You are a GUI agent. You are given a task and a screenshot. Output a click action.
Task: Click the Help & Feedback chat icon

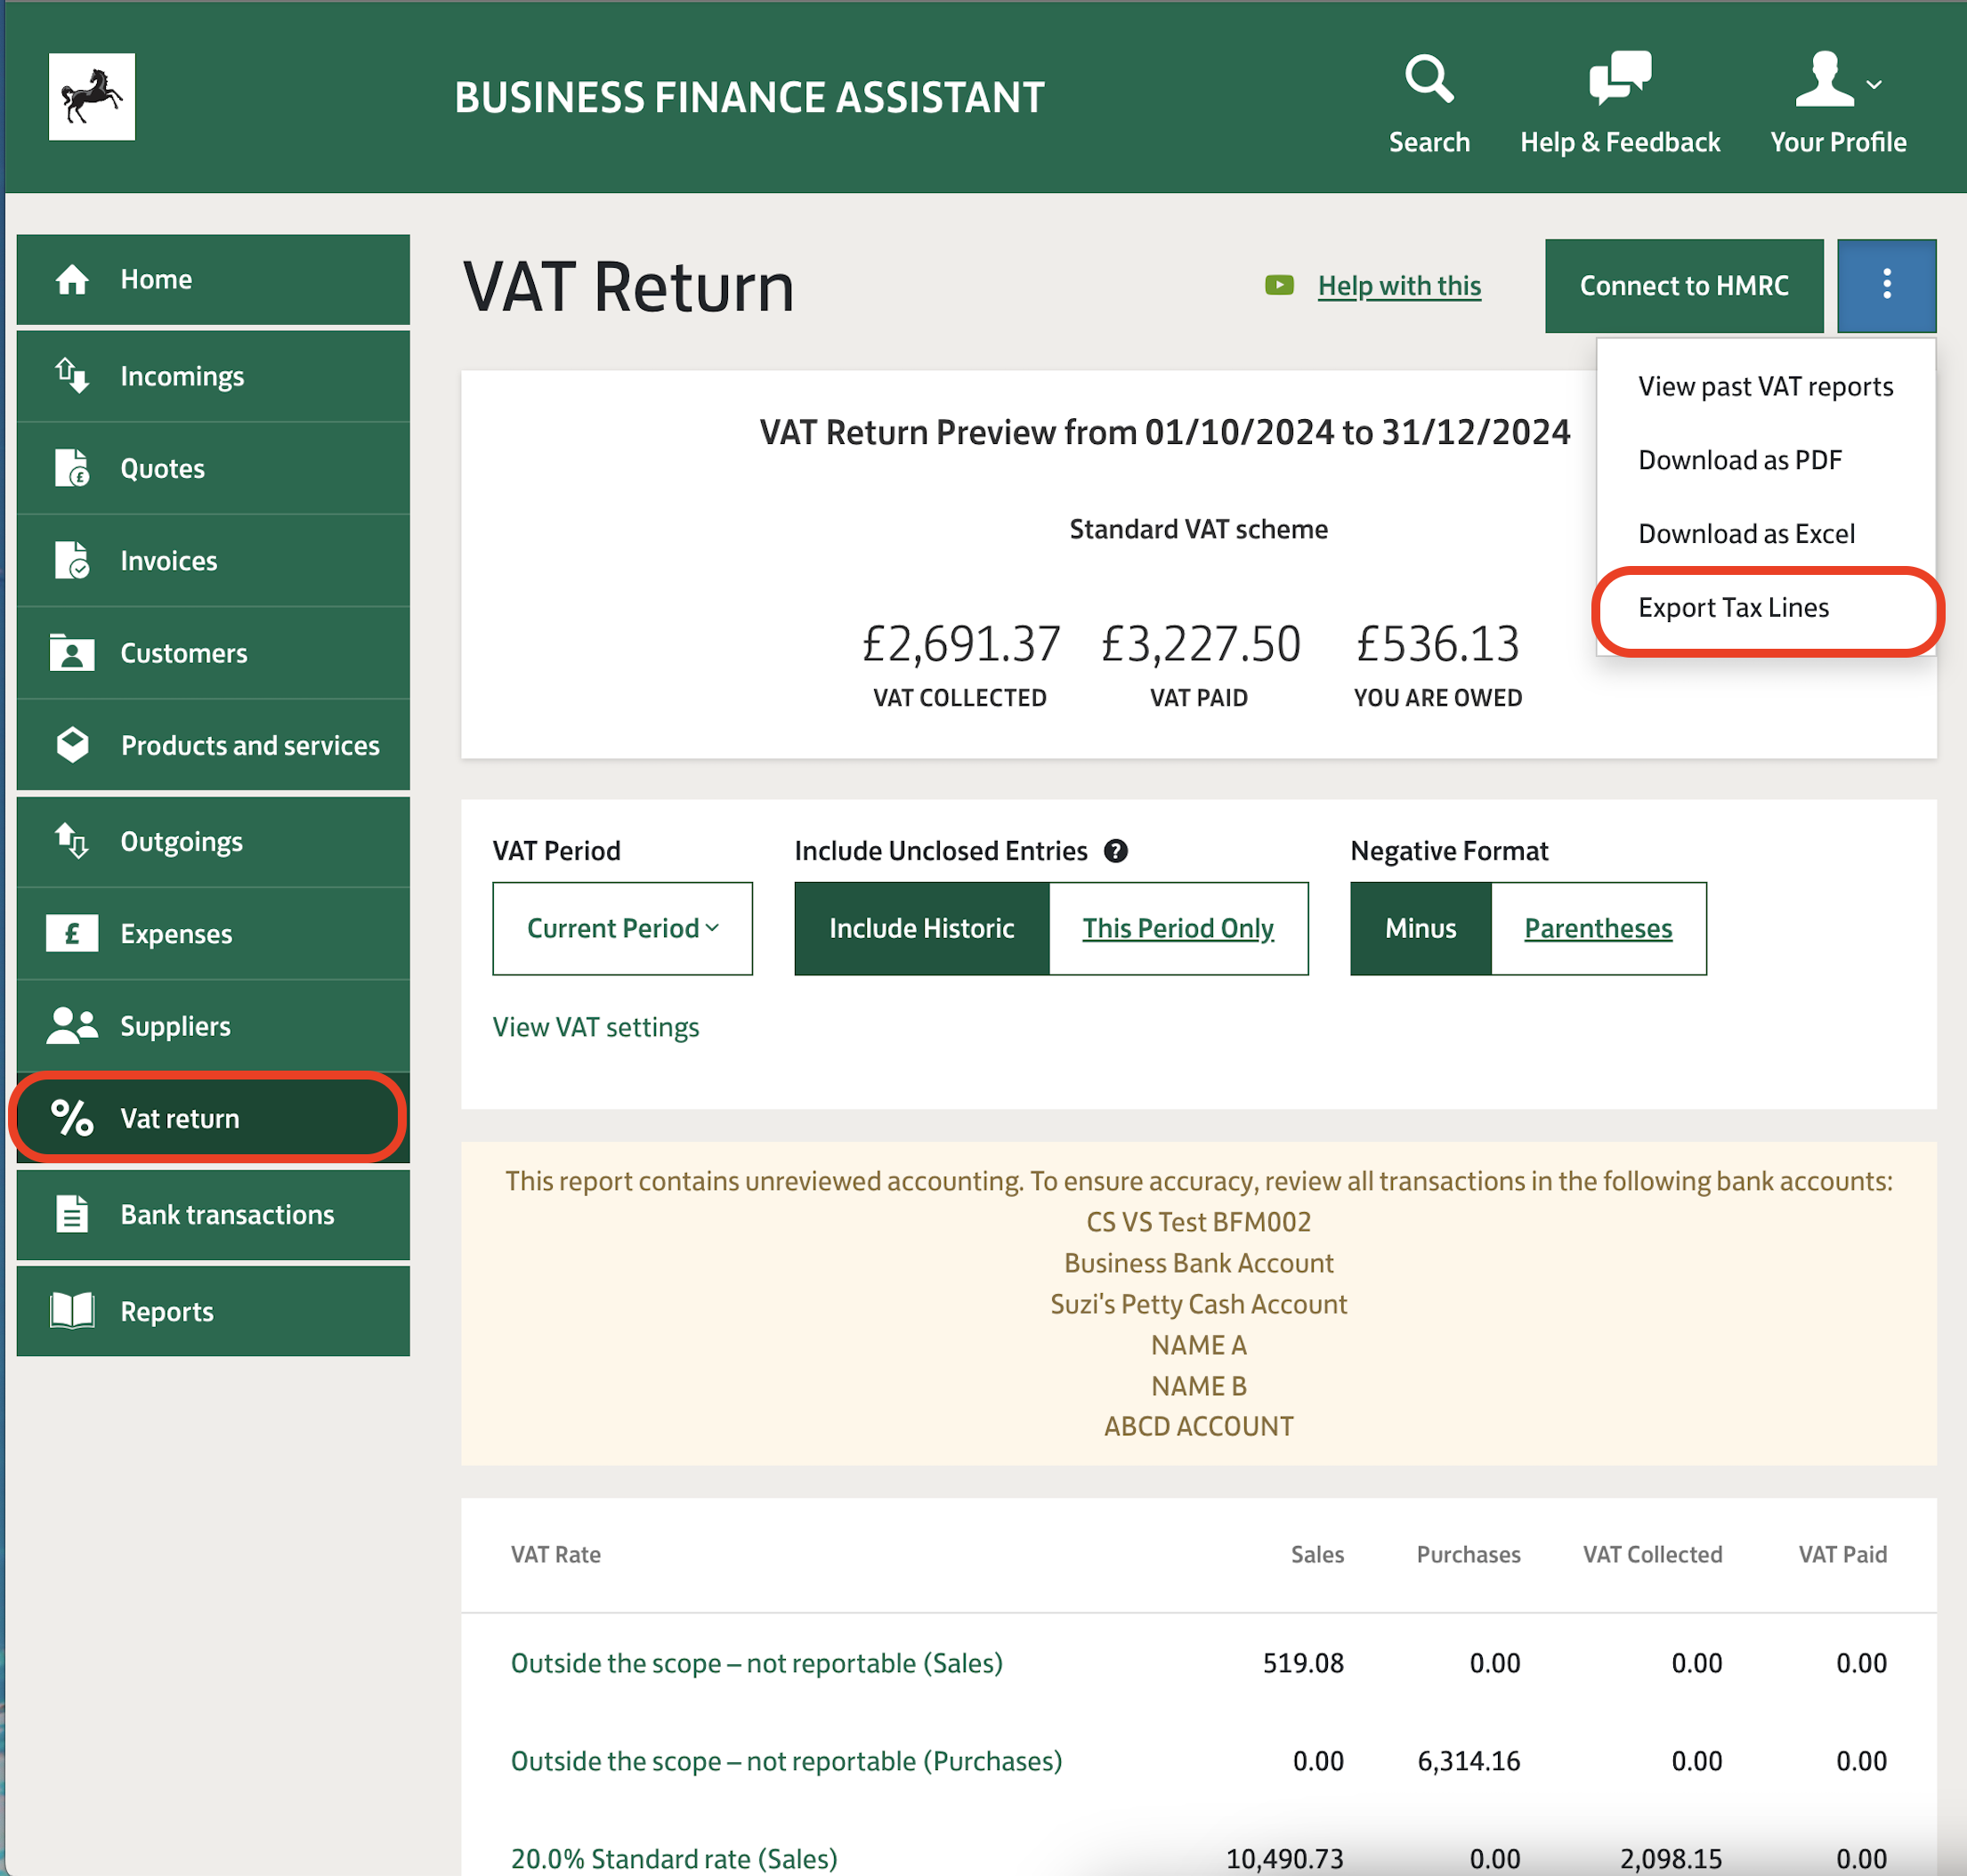[x=1619, y=79]
